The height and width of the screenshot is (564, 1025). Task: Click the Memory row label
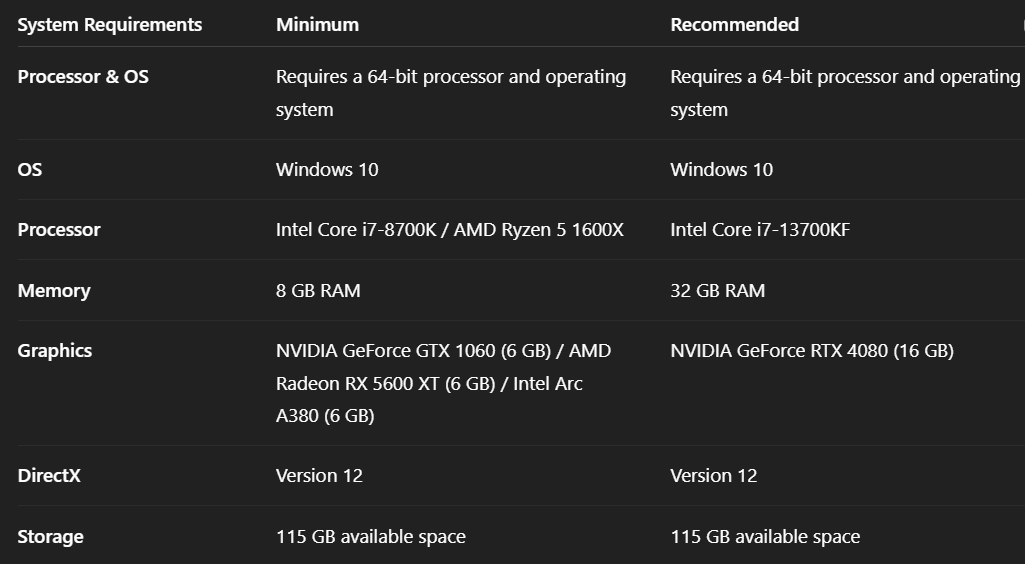(54, 291)
